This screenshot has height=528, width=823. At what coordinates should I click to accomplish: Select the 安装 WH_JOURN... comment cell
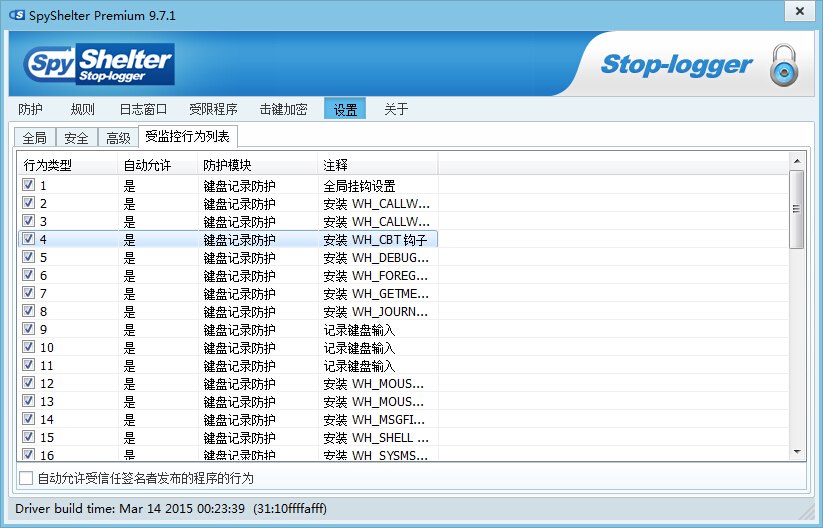click(376, 312)
